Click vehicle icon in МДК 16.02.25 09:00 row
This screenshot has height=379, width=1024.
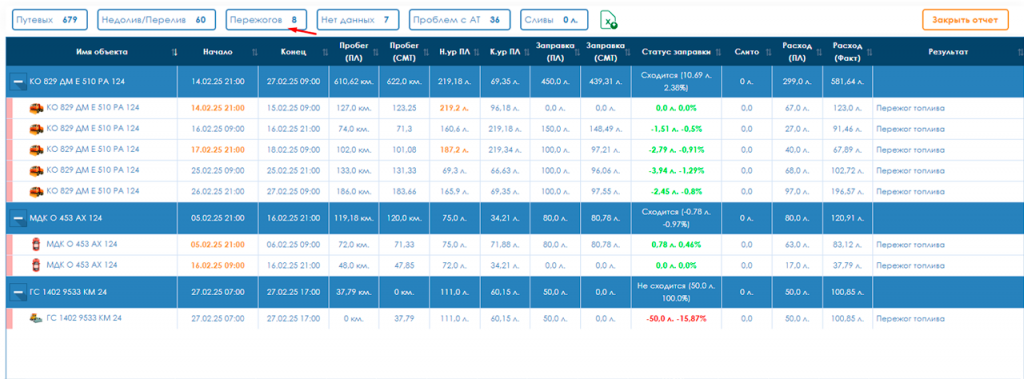pos(37,265)
